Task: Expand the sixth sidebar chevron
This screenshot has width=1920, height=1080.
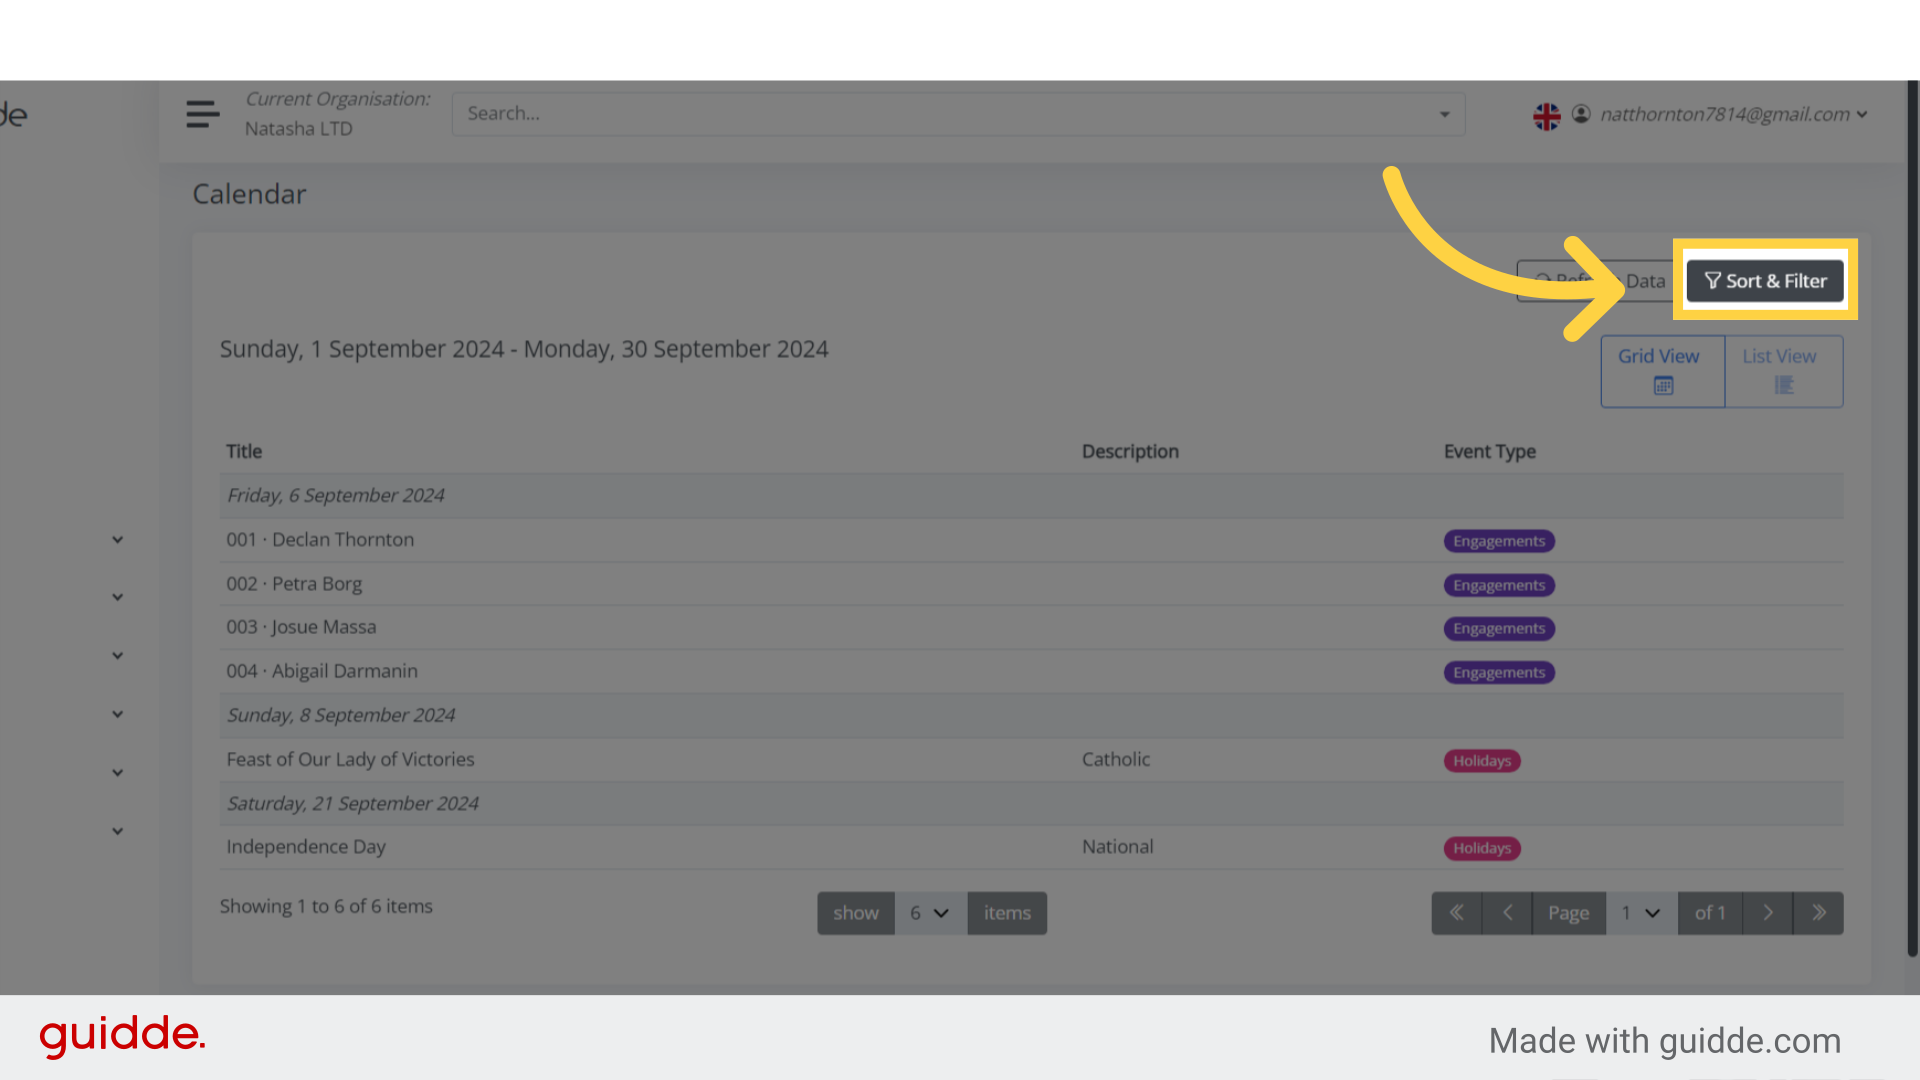Action: (x=117, y=832)
